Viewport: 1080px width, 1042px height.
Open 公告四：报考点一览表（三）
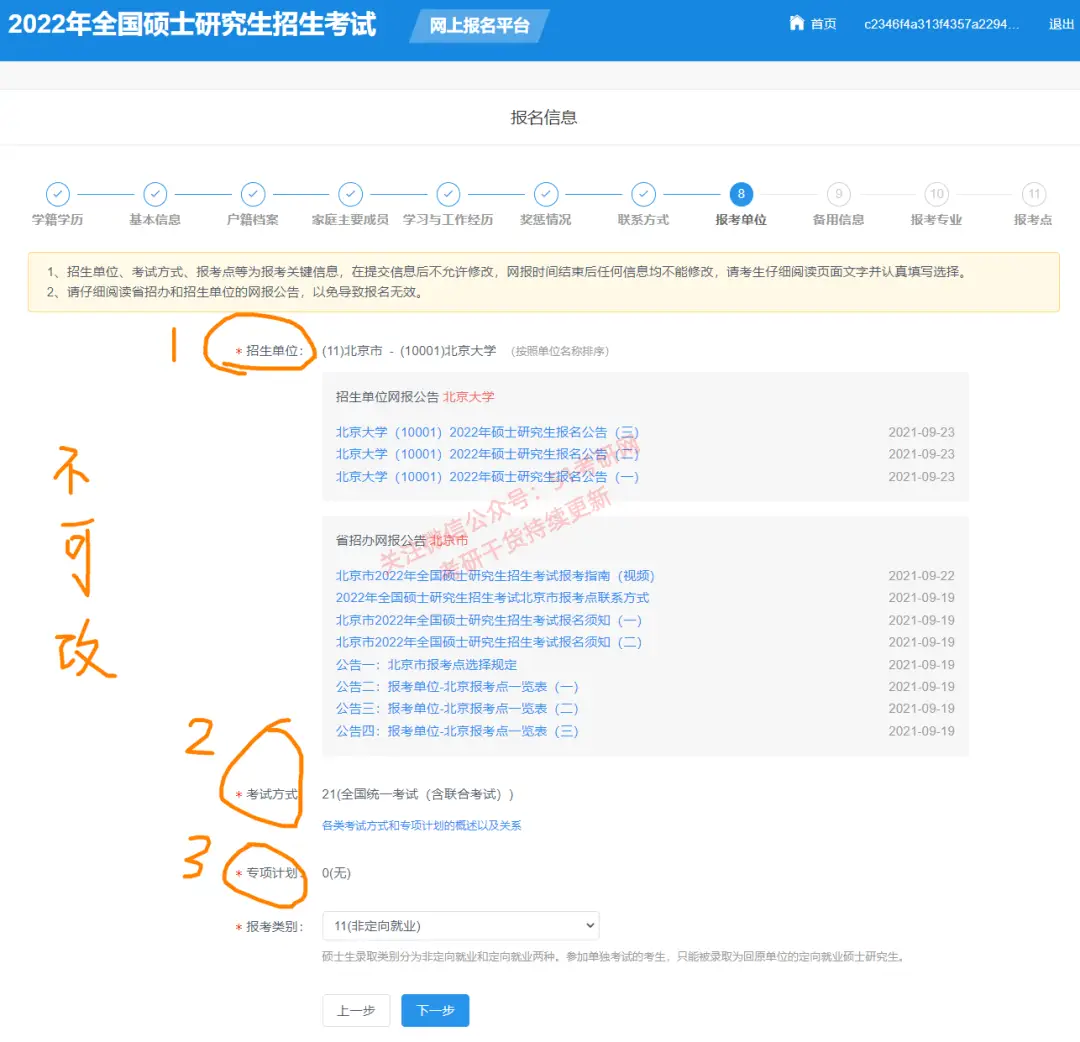pos(457,731)
